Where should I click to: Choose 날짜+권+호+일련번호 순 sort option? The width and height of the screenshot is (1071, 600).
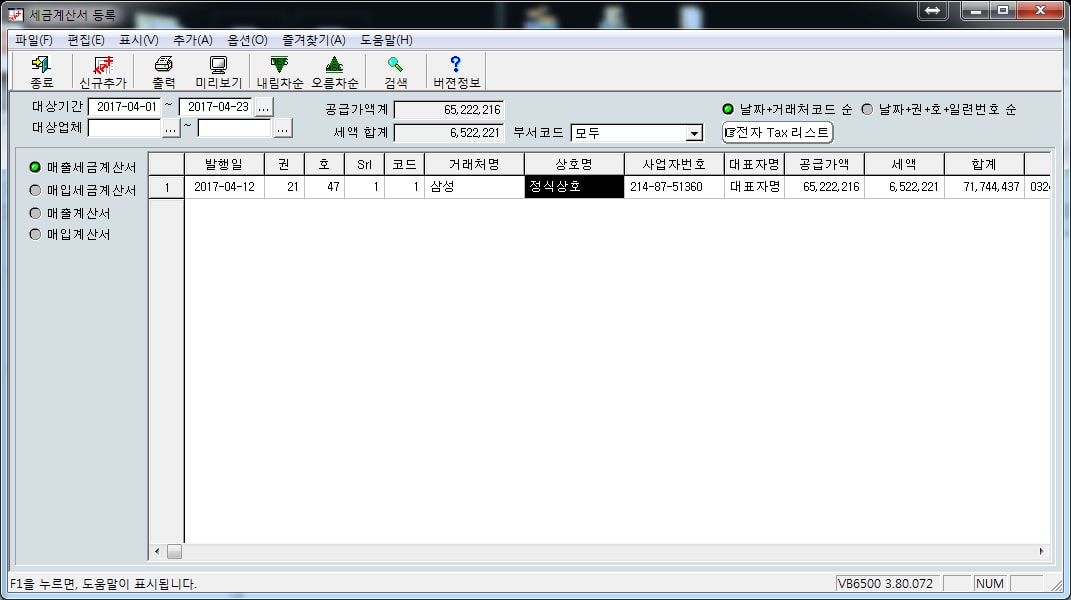pyautogui.click(x=867, y=109)
